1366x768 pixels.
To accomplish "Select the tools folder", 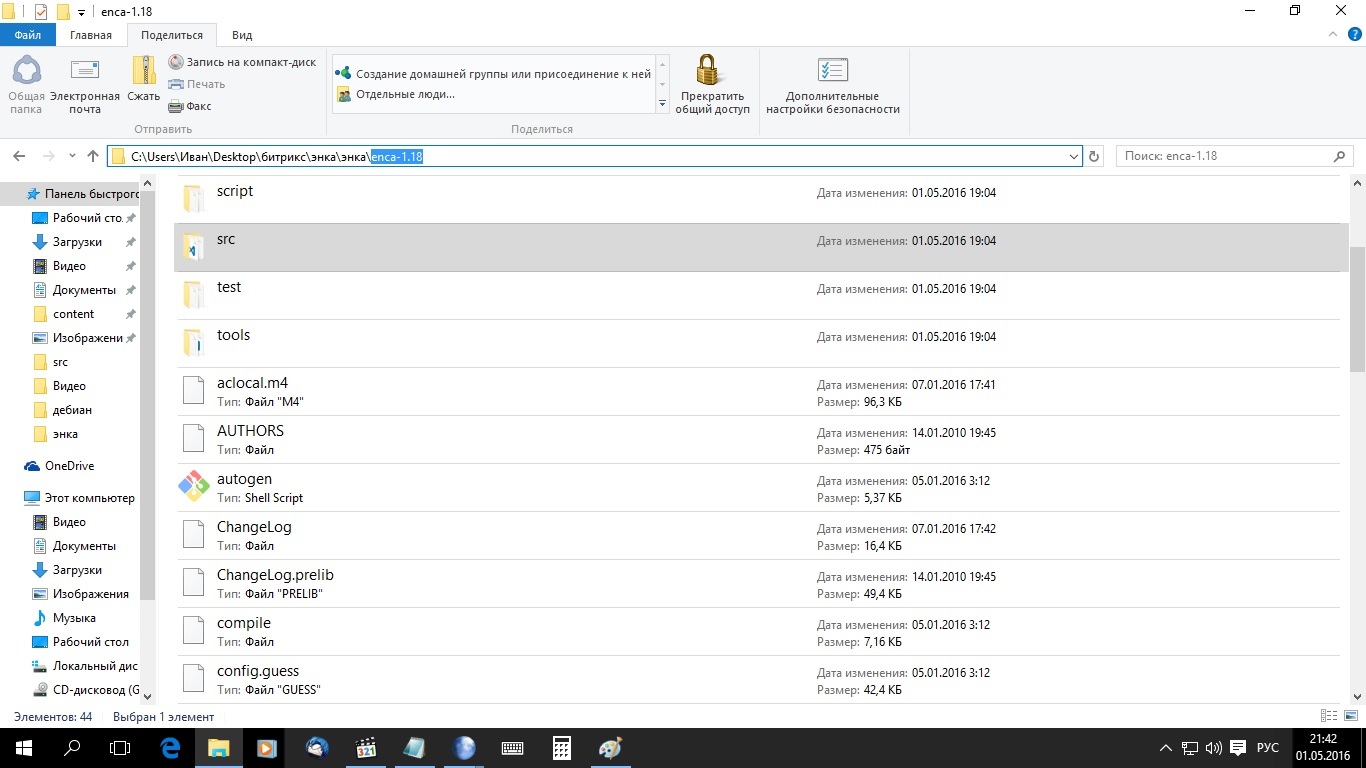I will [x=757, y=343].
